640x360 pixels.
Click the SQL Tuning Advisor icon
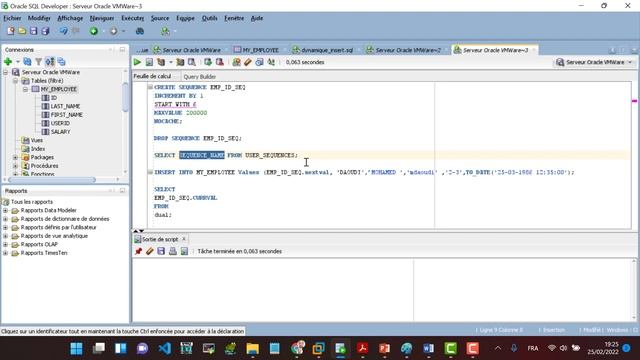(191, 62)
